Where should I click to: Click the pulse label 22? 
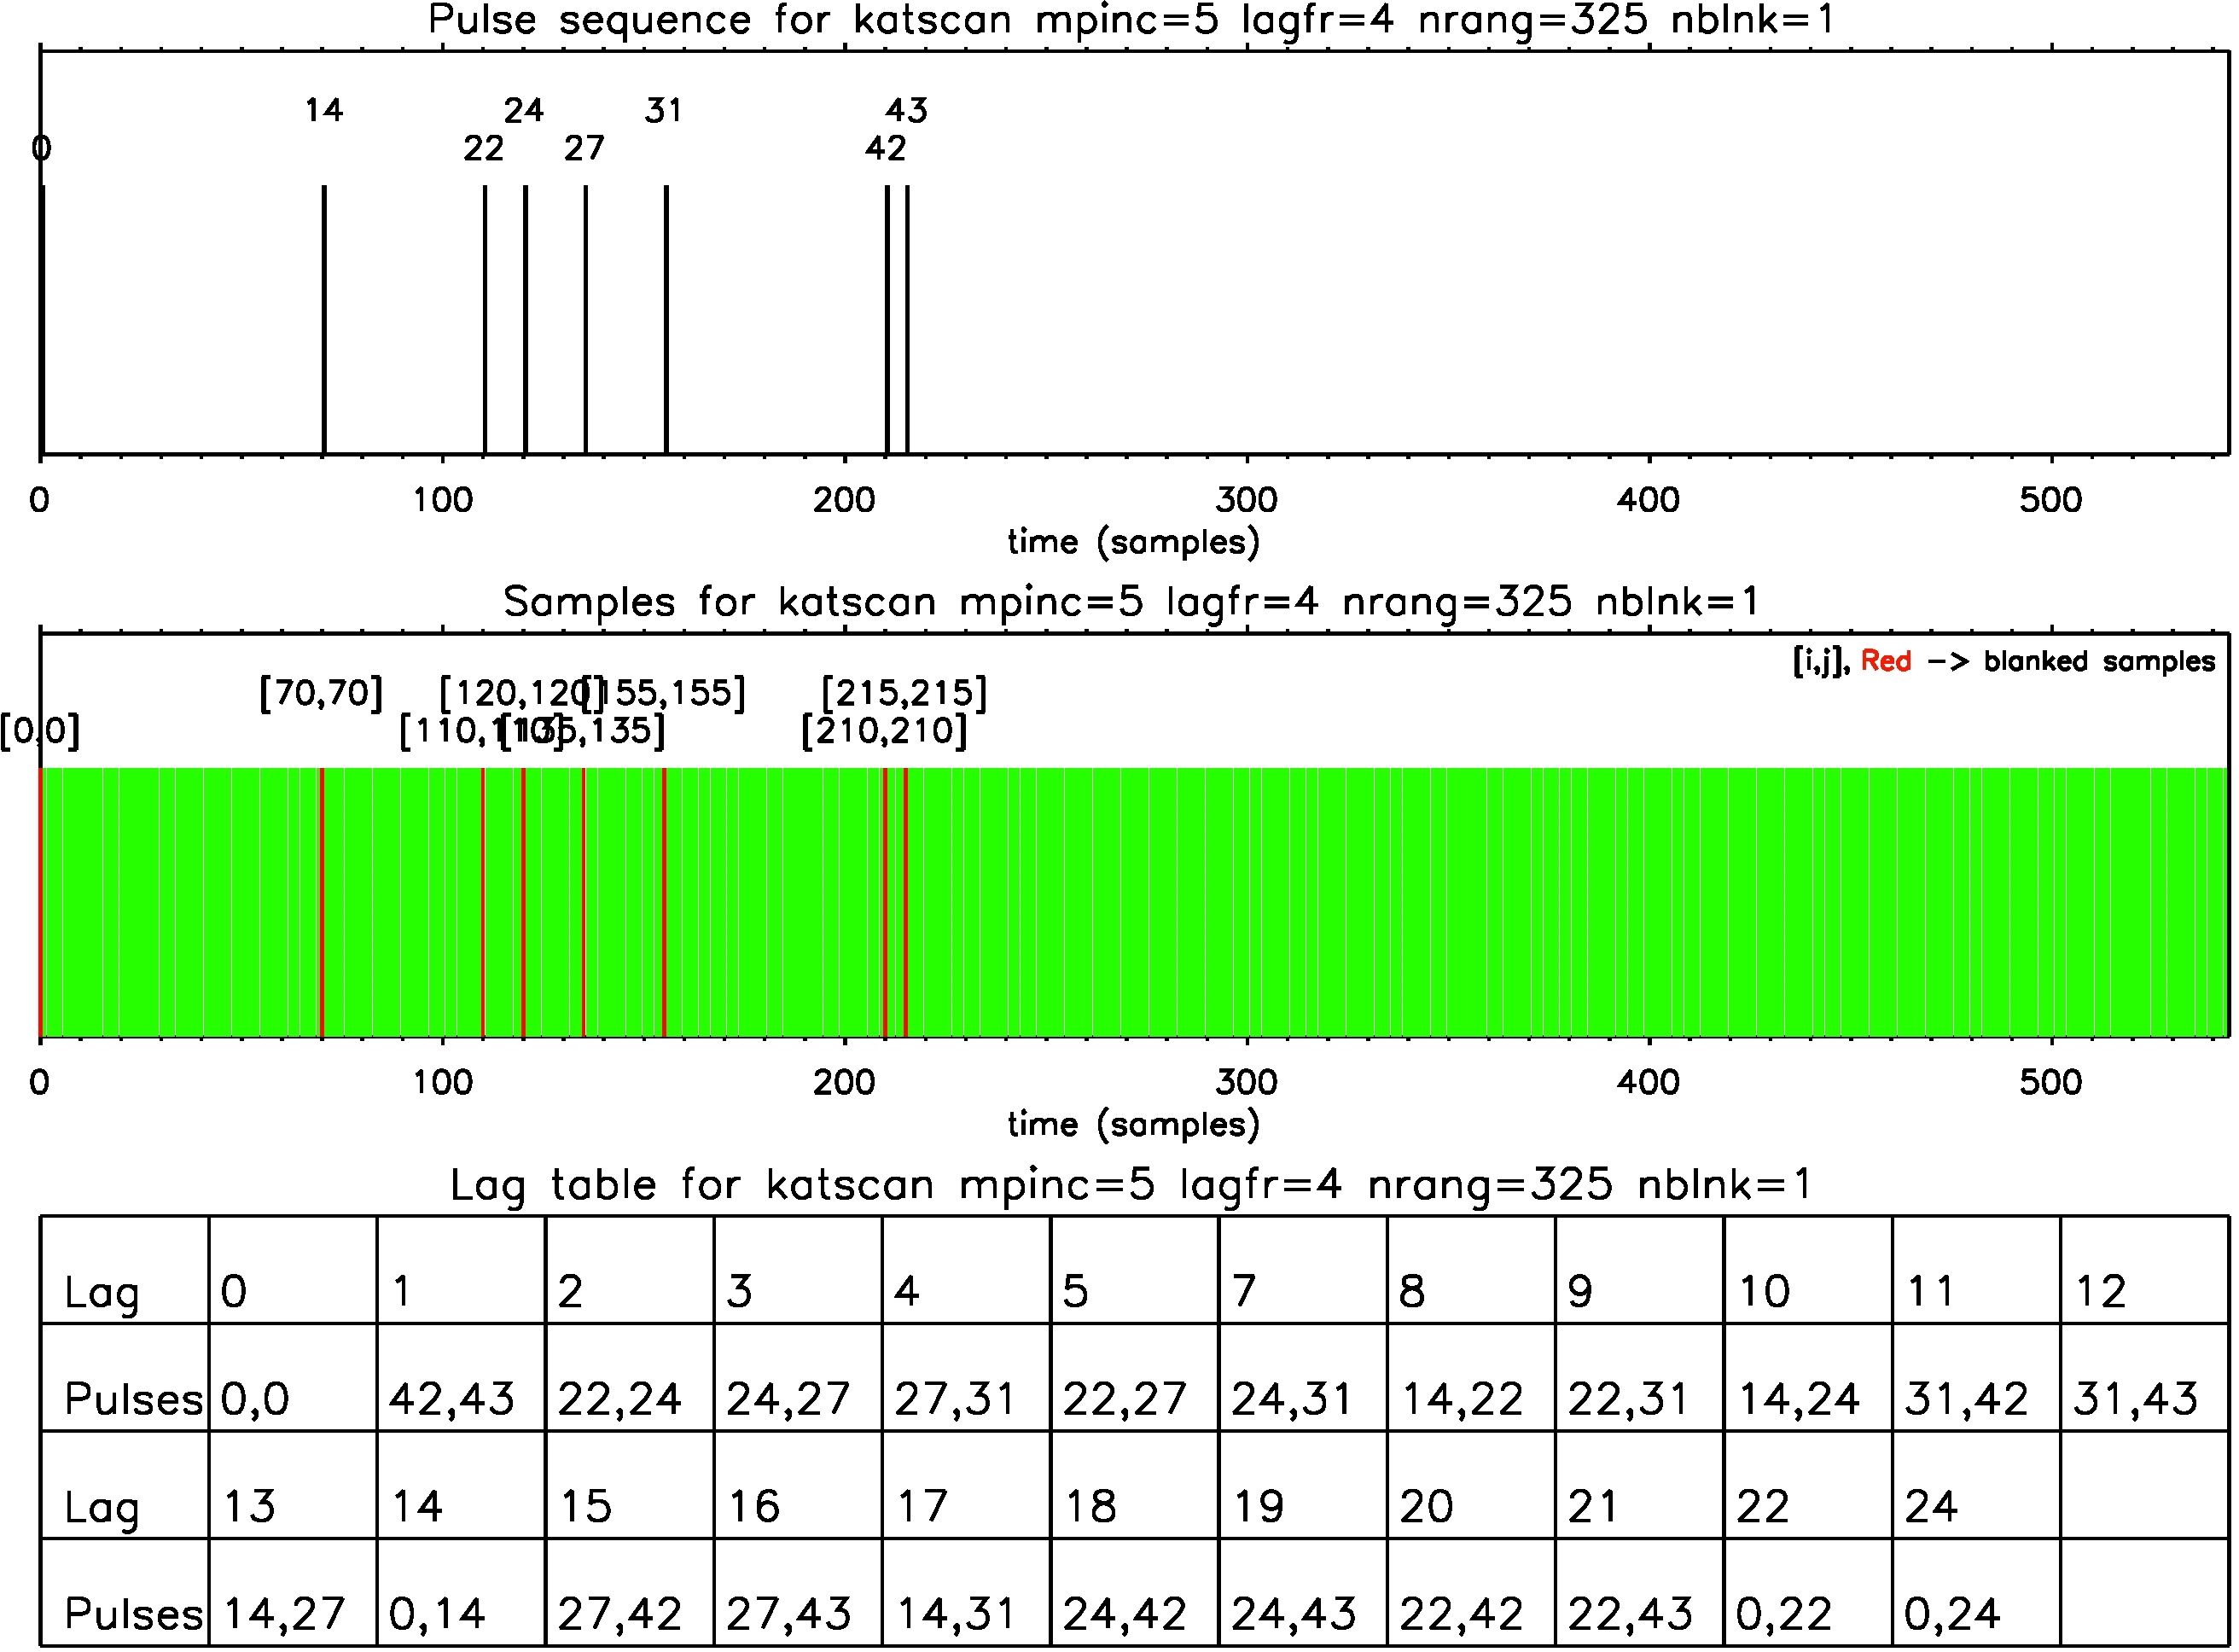click(x=484, y=149)
